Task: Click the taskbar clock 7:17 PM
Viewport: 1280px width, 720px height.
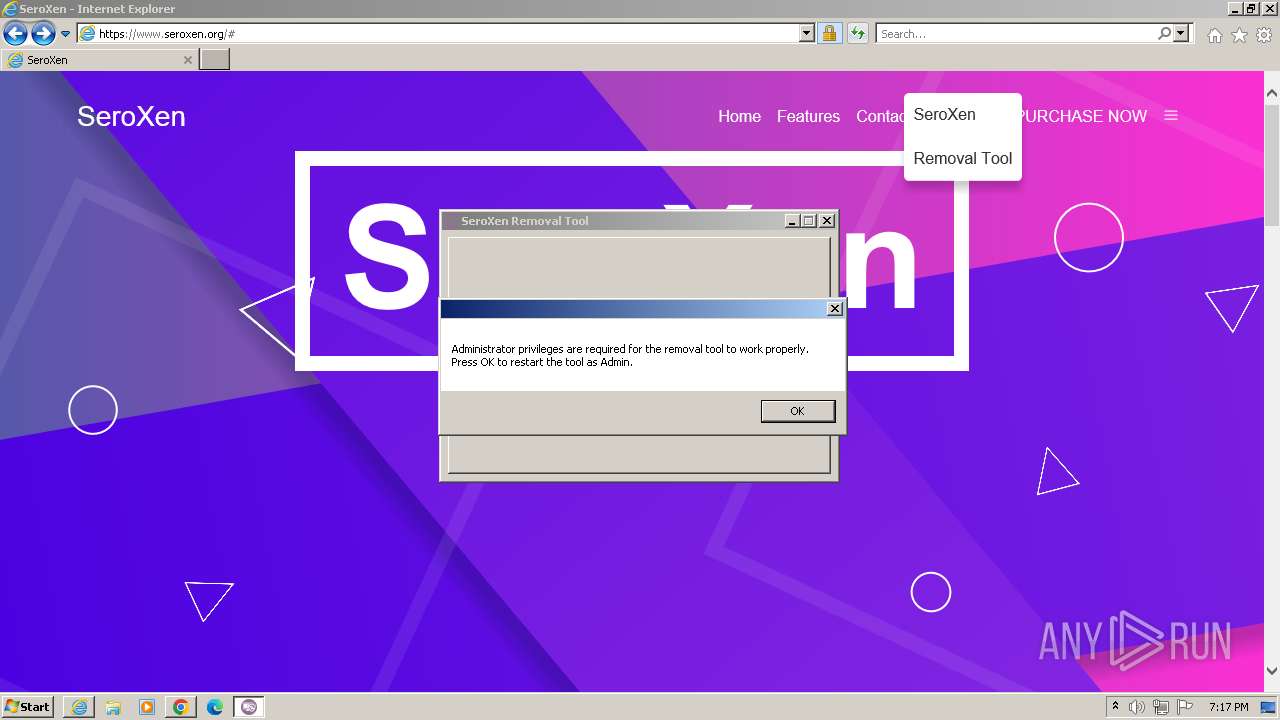Action: click(1228, 707)
